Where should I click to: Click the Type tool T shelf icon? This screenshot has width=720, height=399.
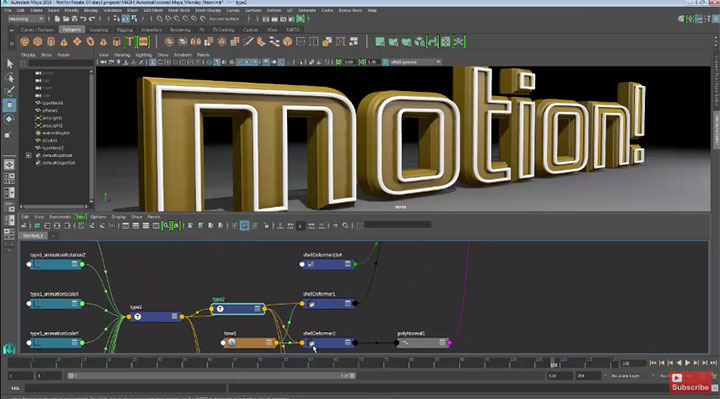click(129, 42)
